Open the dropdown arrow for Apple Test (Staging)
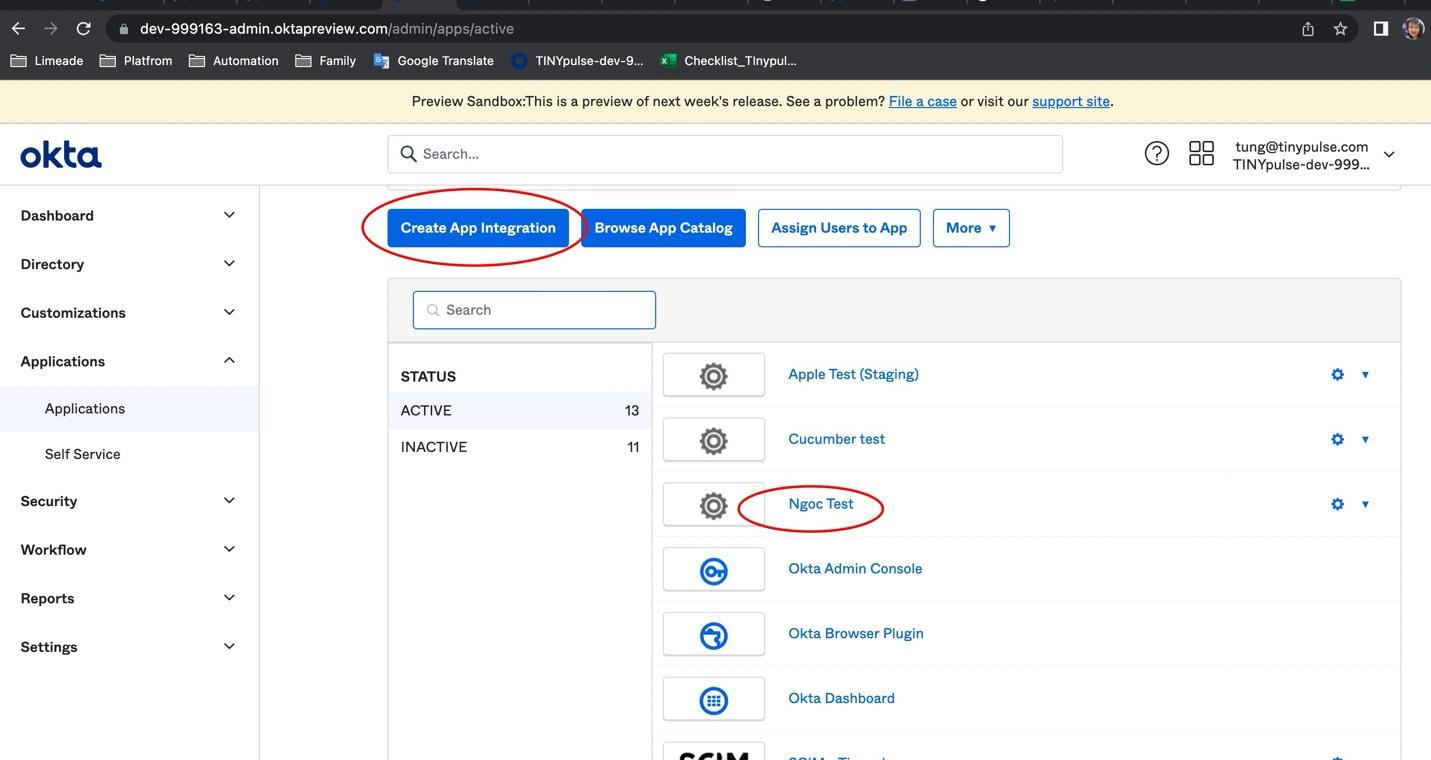The height and width of the screenshot is (760, 1431). [x=1365, y=375]
